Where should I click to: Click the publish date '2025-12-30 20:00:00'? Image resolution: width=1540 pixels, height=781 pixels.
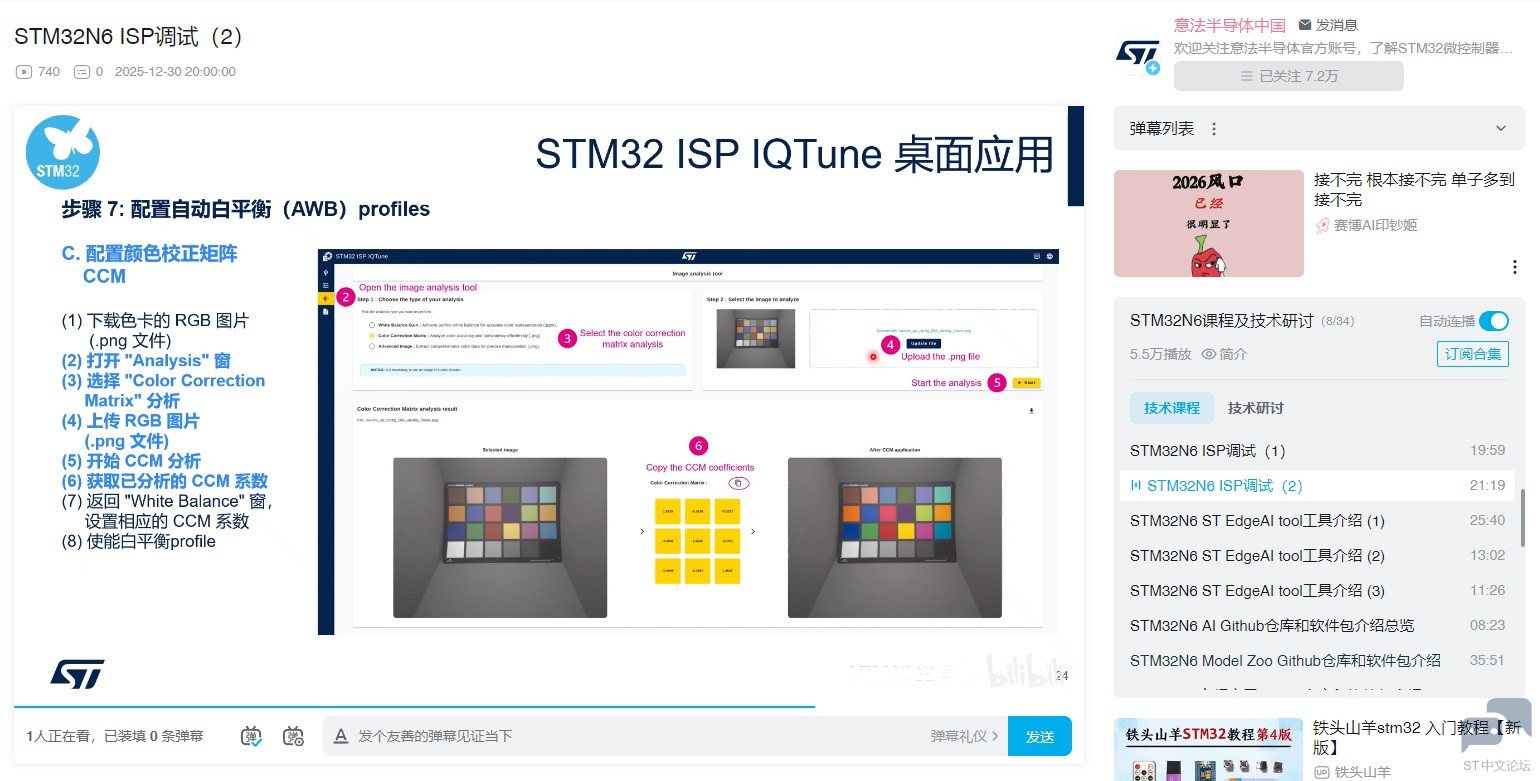[175, 72]
